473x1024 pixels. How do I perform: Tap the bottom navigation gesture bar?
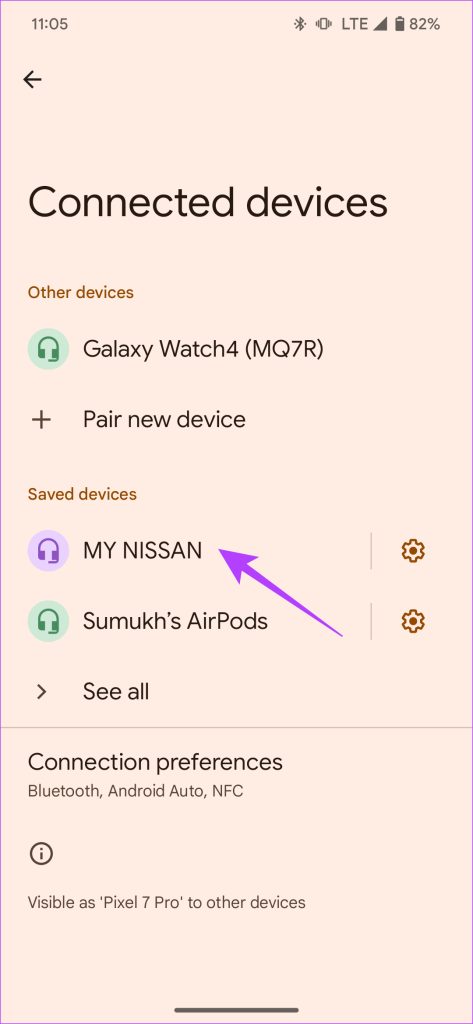[x=236, y=1010]
